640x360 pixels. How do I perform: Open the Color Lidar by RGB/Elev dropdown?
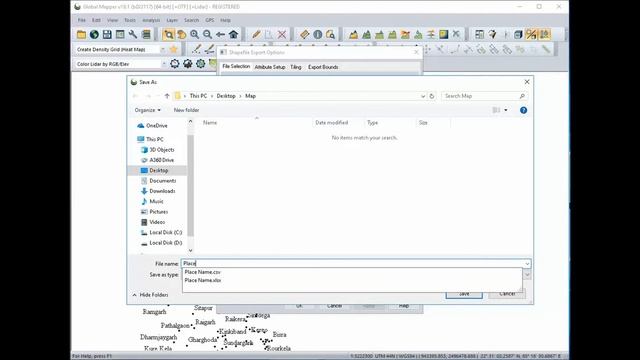click(164, 64)
